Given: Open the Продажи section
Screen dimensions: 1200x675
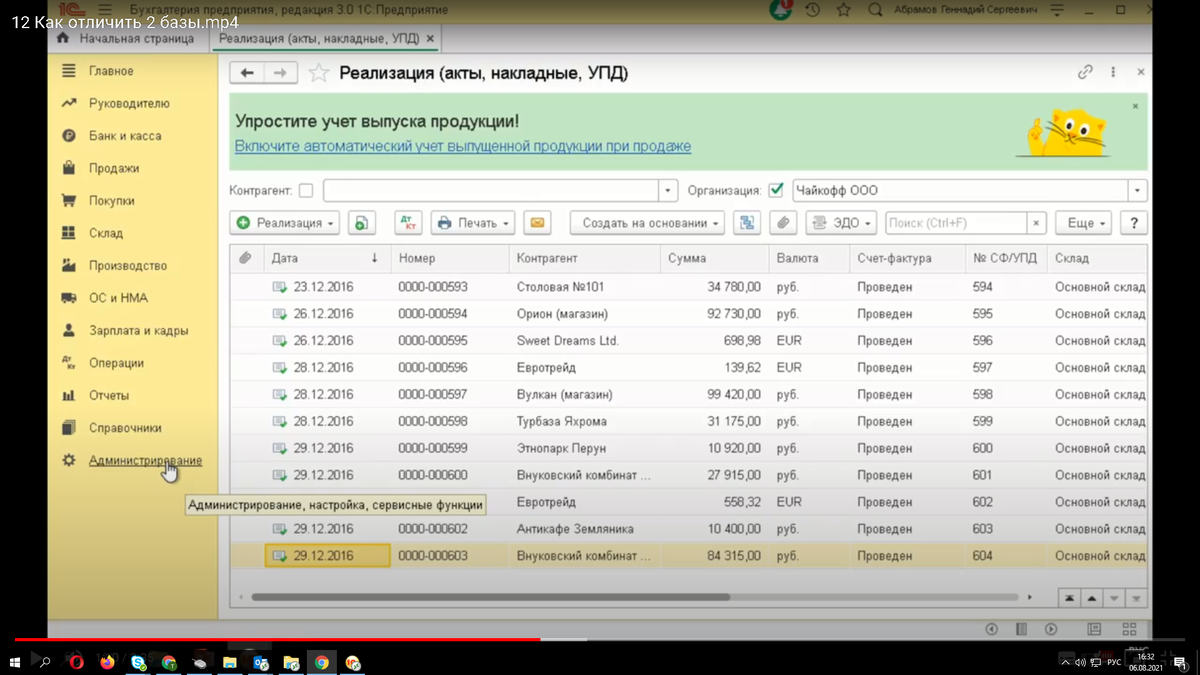Looking at the screenshot, I should click(113, 168).
